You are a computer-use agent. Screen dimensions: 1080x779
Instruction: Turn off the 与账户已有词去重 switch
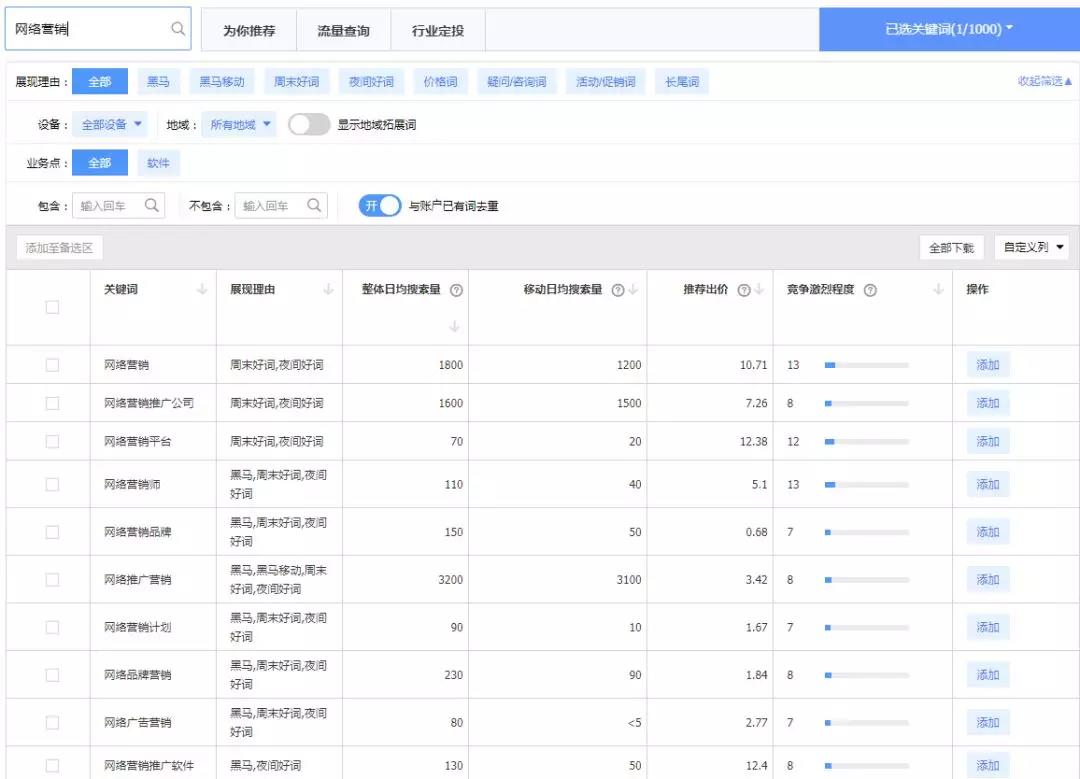380,205
